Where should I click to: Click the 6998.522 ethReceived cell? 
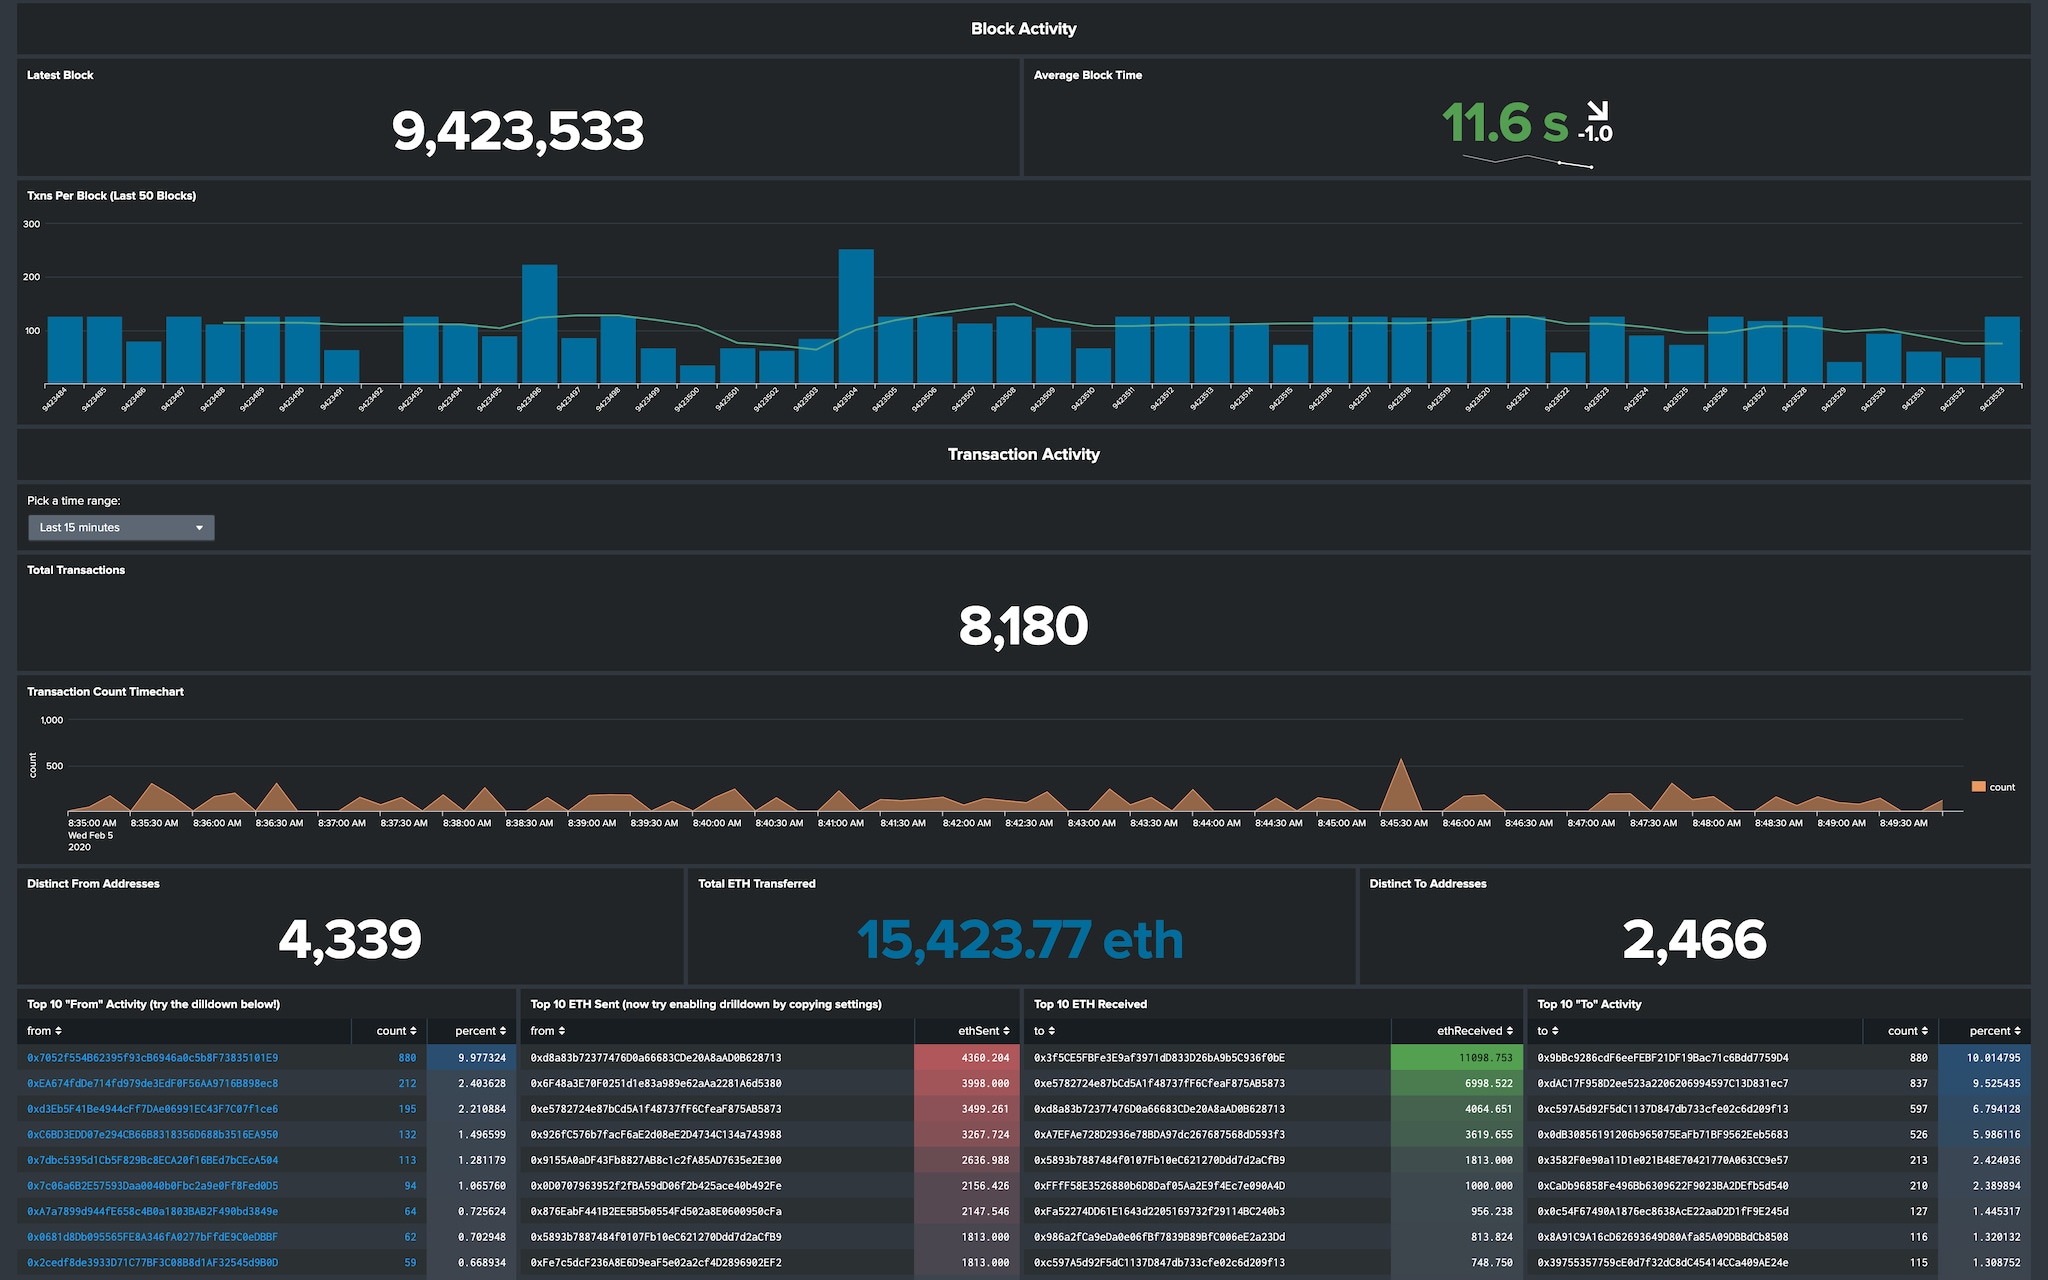[1457, 1083]
